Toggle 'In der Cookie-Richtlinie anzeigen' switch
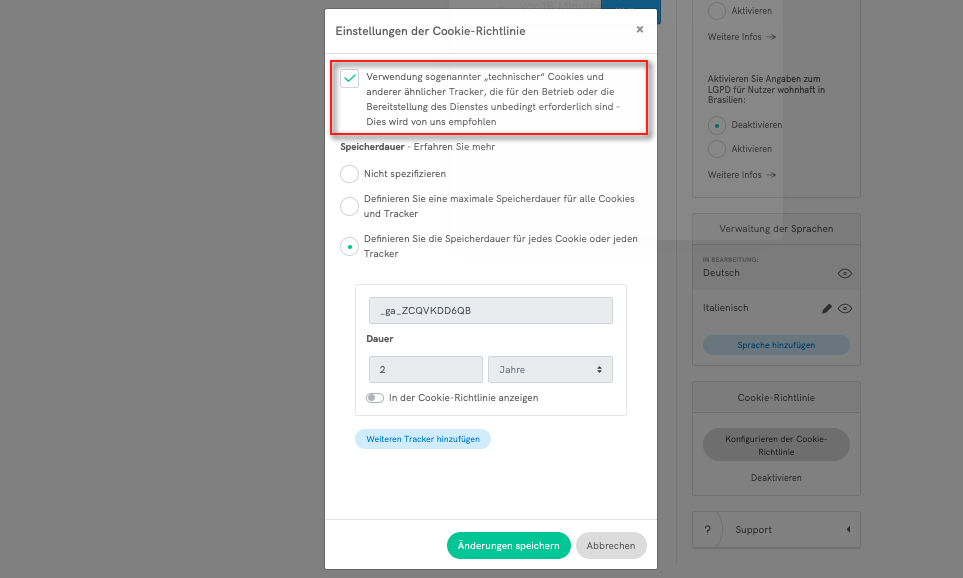 (x=375, y=398)
